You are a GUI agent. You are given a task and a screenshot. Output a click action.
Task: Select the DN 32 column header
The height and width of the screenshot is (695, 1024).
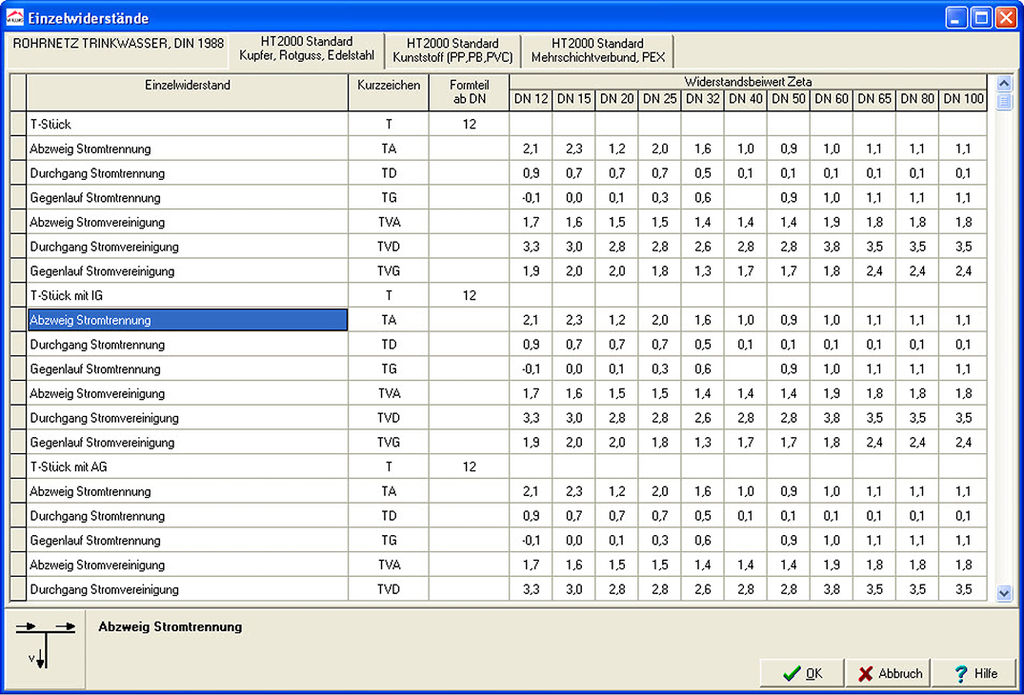703,101
